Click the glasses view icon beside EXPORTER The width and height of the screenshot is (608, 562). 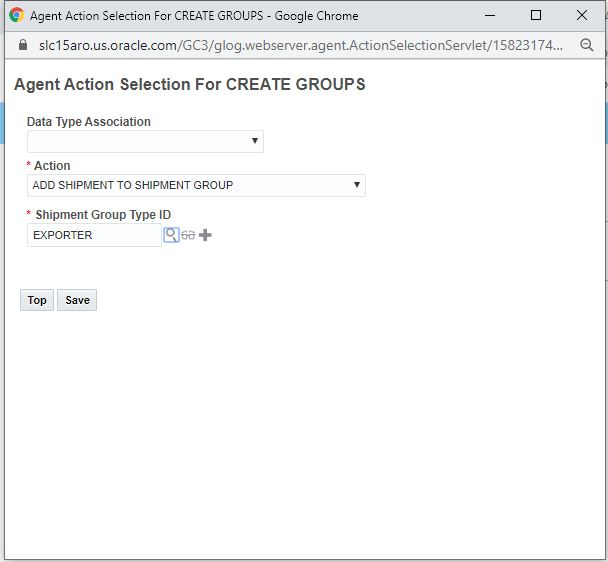coord(188,235)
